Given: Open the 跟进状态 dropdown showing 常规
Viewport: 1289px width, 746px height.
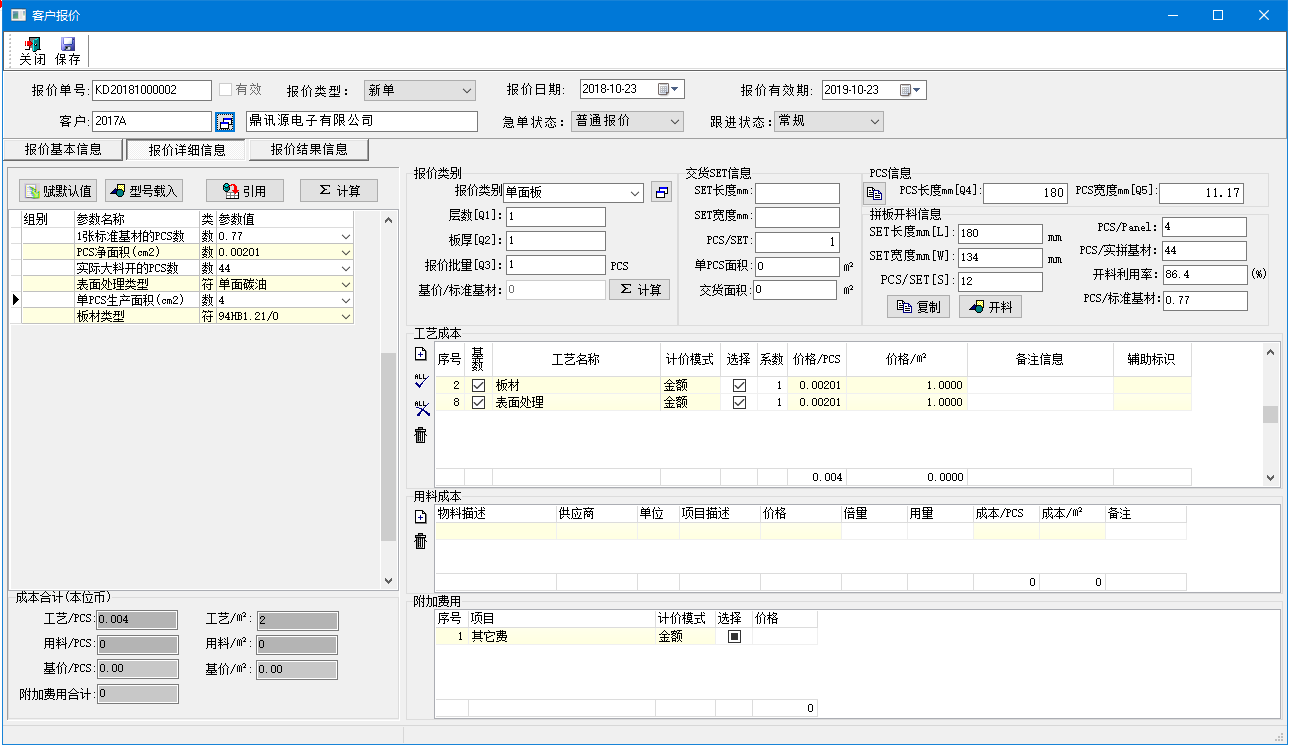Looking at the screenshot, I should click(829, 121).
